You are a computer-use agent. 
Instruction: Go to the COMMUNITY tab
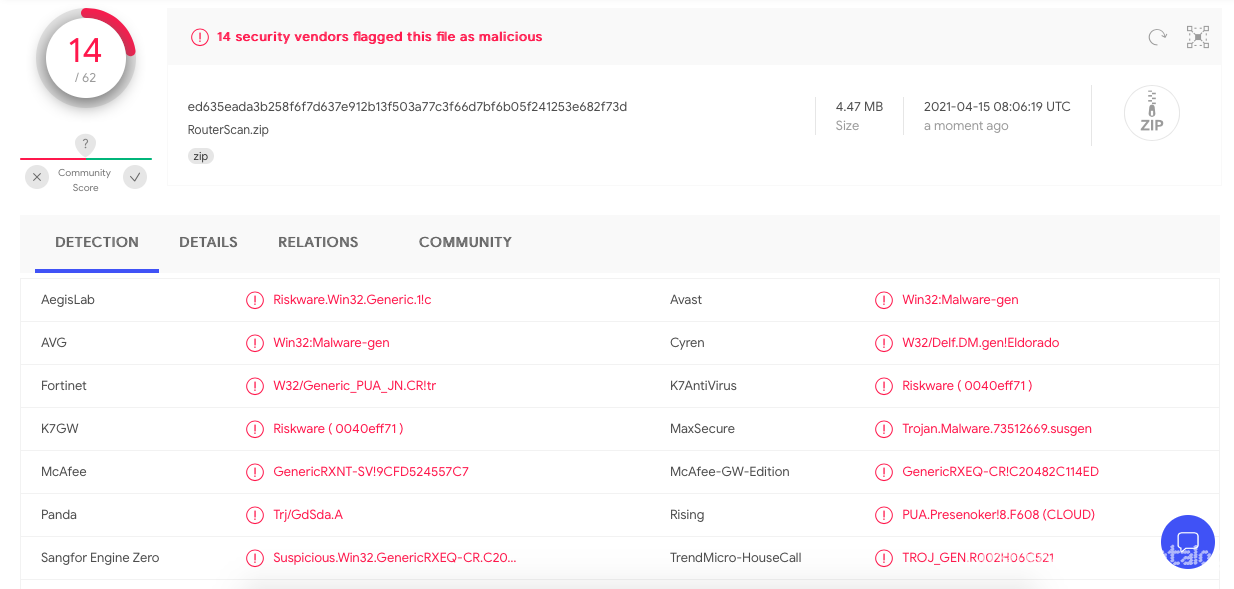[x=465, y=242]
